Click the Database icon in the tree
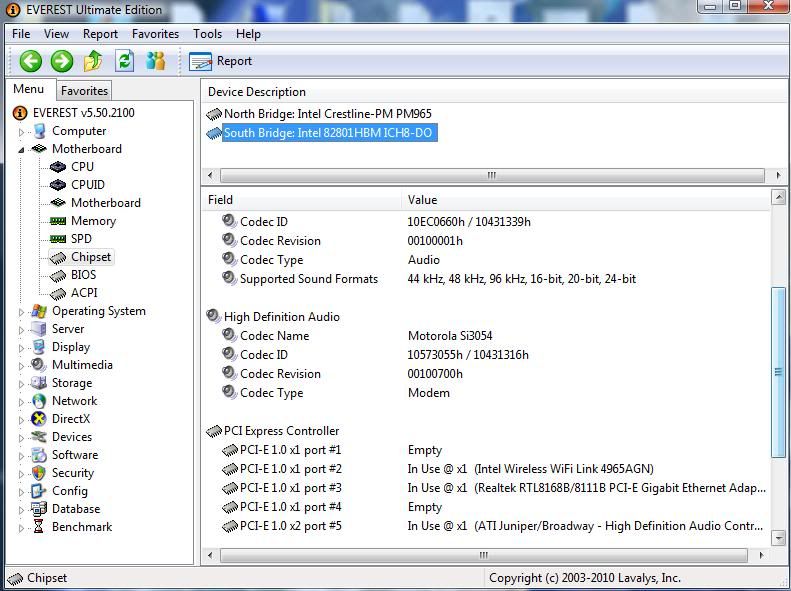The height and width of the screenshot is (591, 791). (x=39, y=509)
